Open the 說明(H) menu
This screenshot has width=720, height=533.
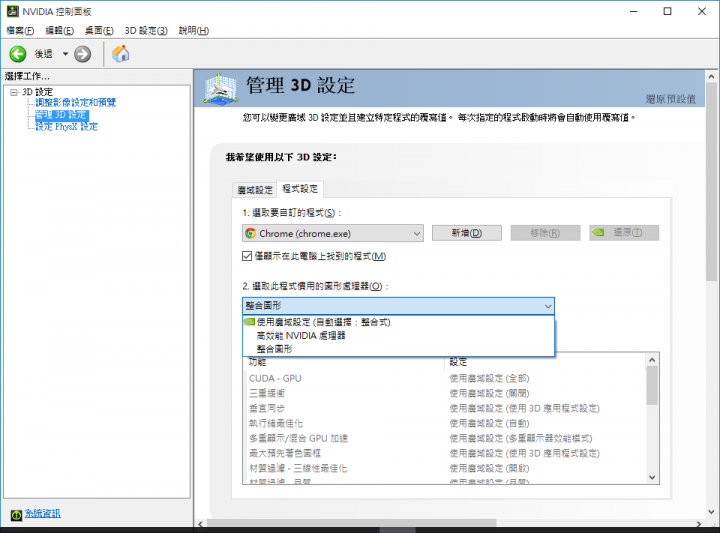[x=194, y=31]
